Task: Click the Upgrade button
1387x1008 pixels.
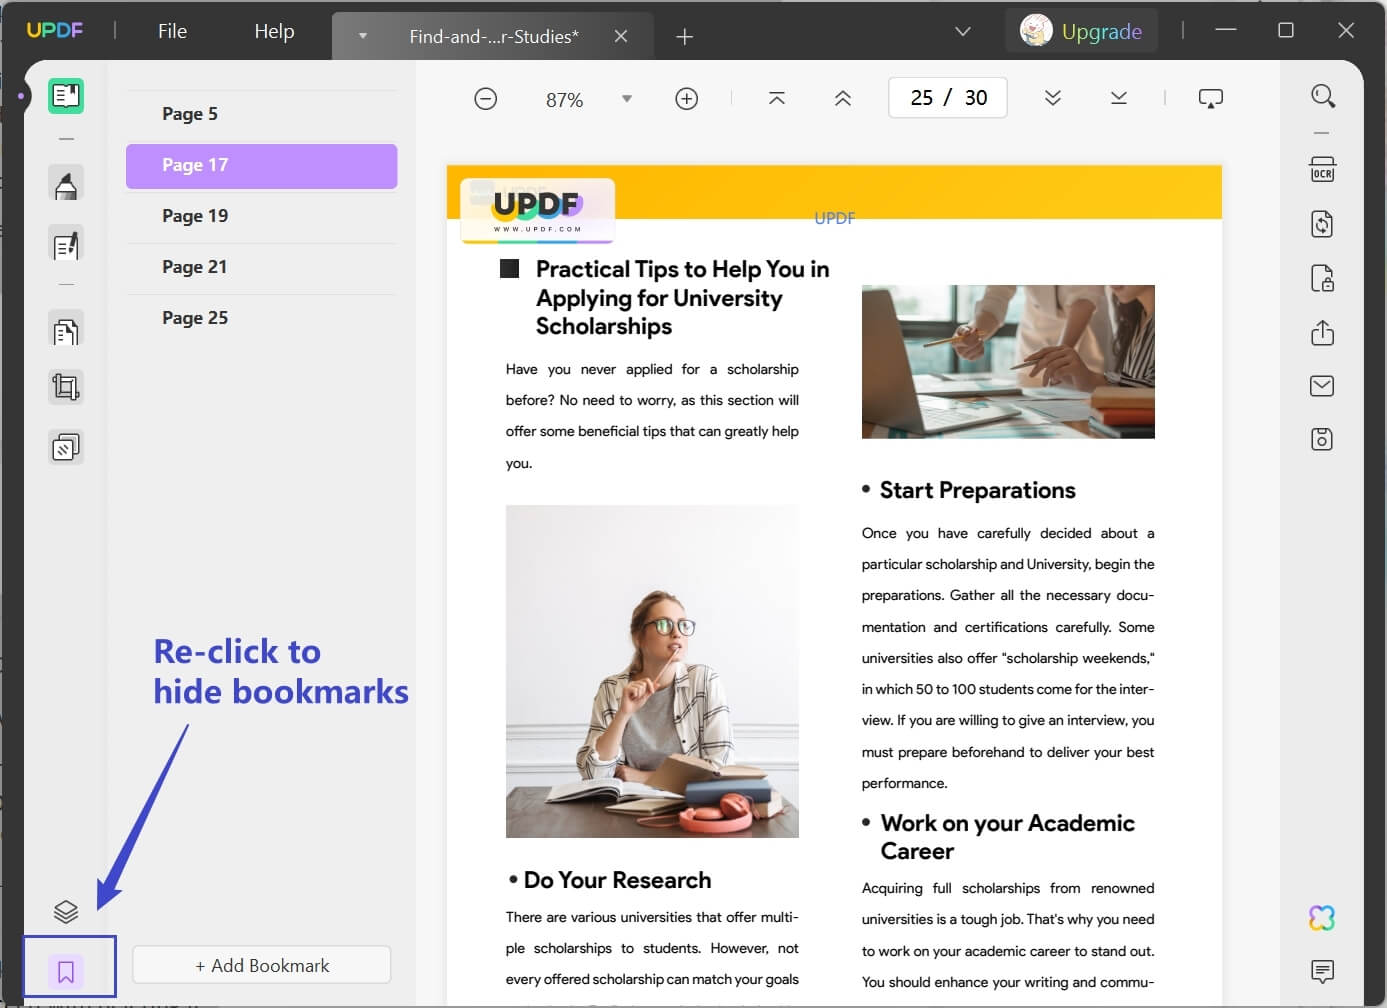Action: 1081,31
